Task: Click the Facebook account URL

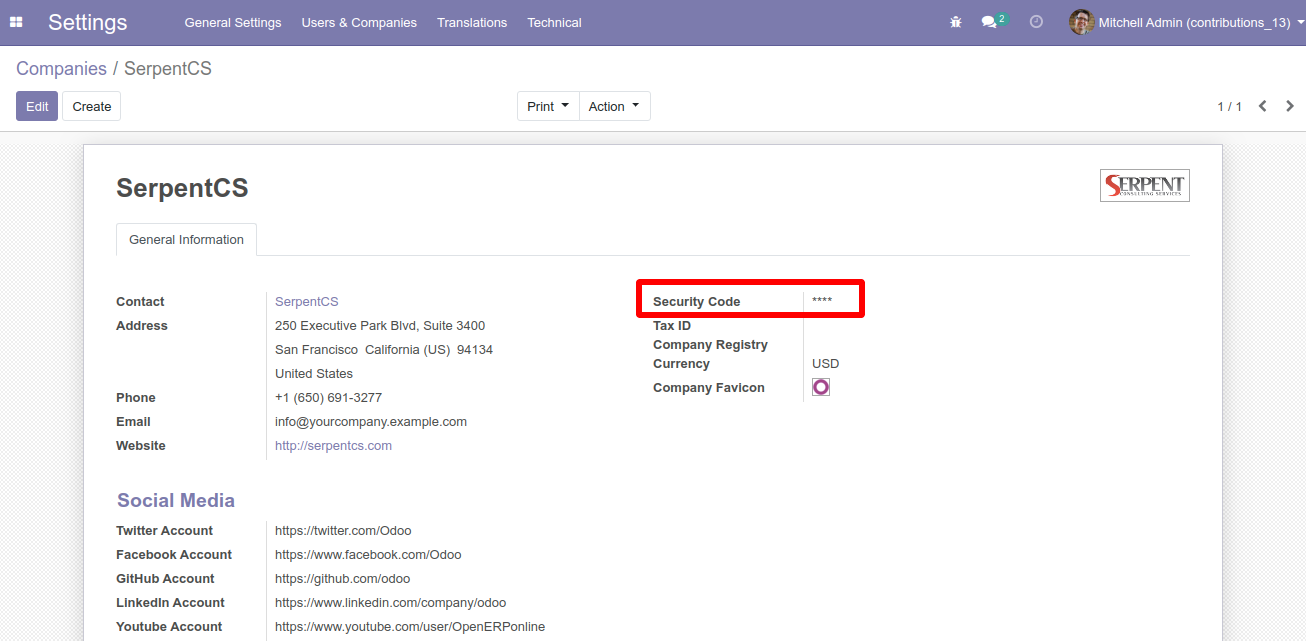Action: tap(368, 555)
